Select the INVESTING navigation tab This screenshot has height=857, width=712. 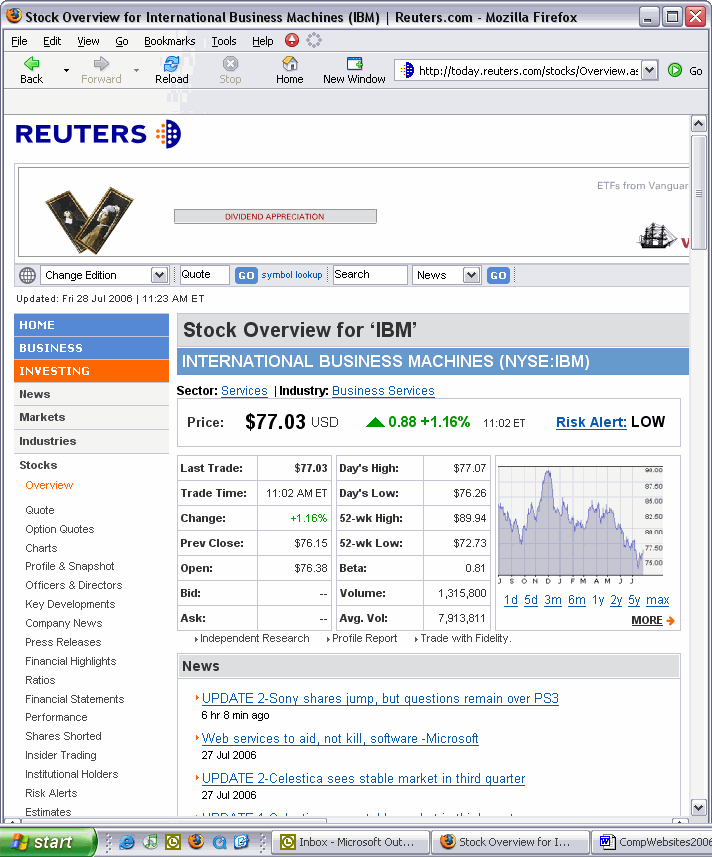[91, 371]
